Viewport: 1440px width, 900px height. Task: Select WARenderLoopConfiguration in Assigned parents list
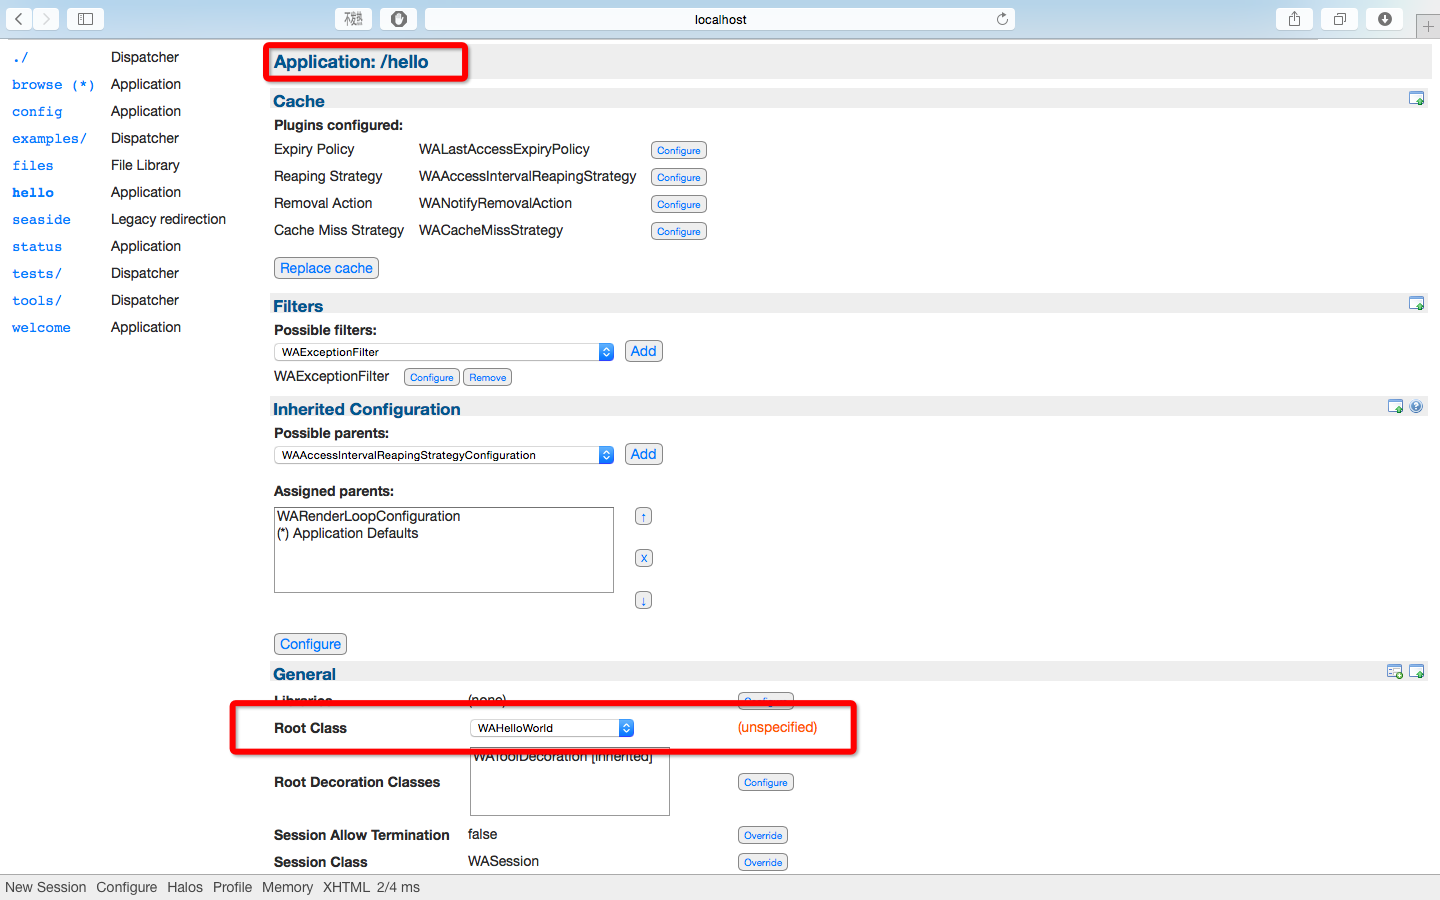coord(369,516)
